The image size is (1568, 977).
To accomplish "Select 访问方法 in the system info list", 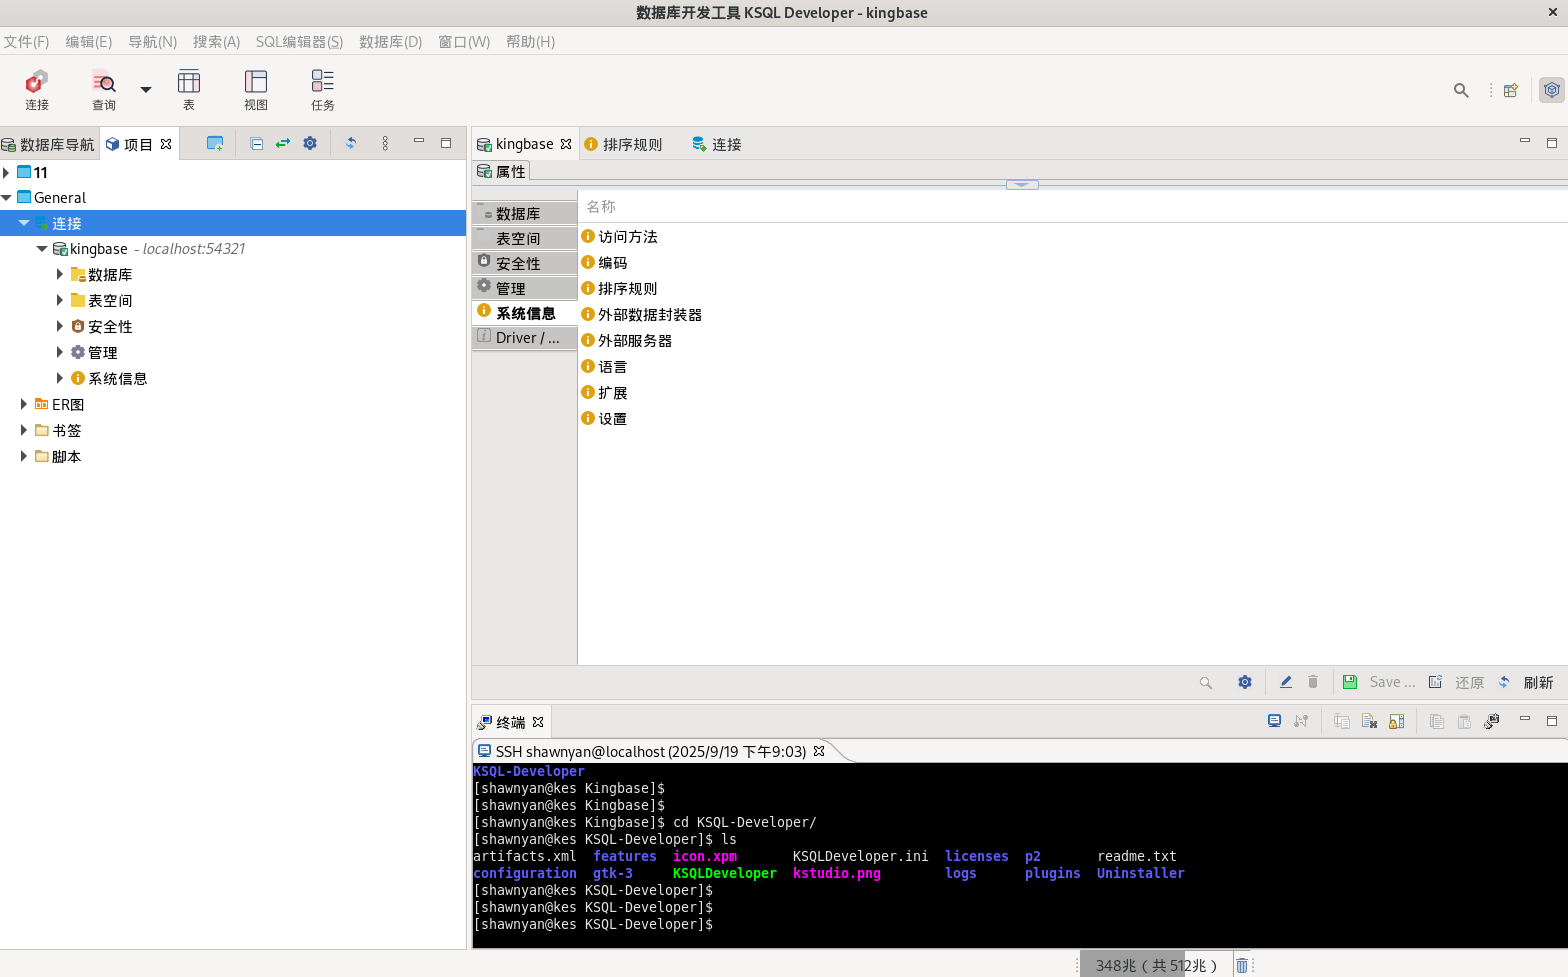I will (628, 237).
